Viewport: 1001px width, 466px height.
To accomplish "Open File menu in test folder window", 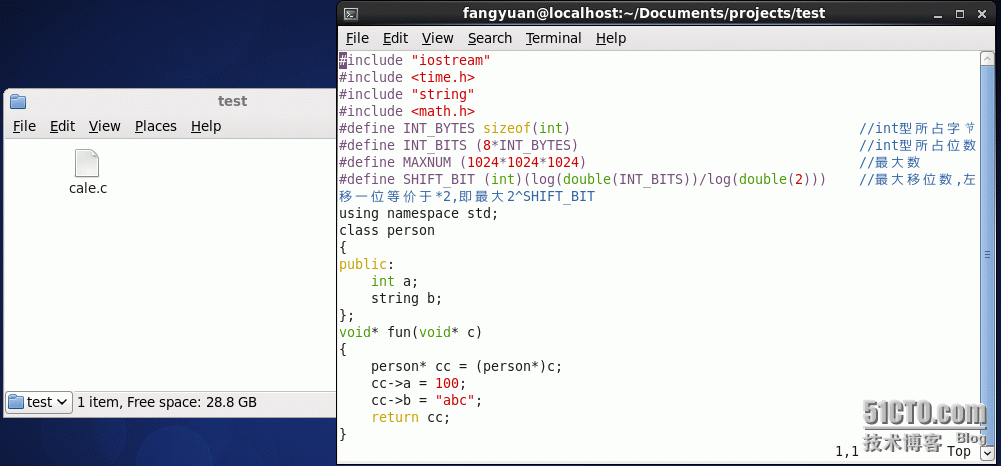I will 24,126.
